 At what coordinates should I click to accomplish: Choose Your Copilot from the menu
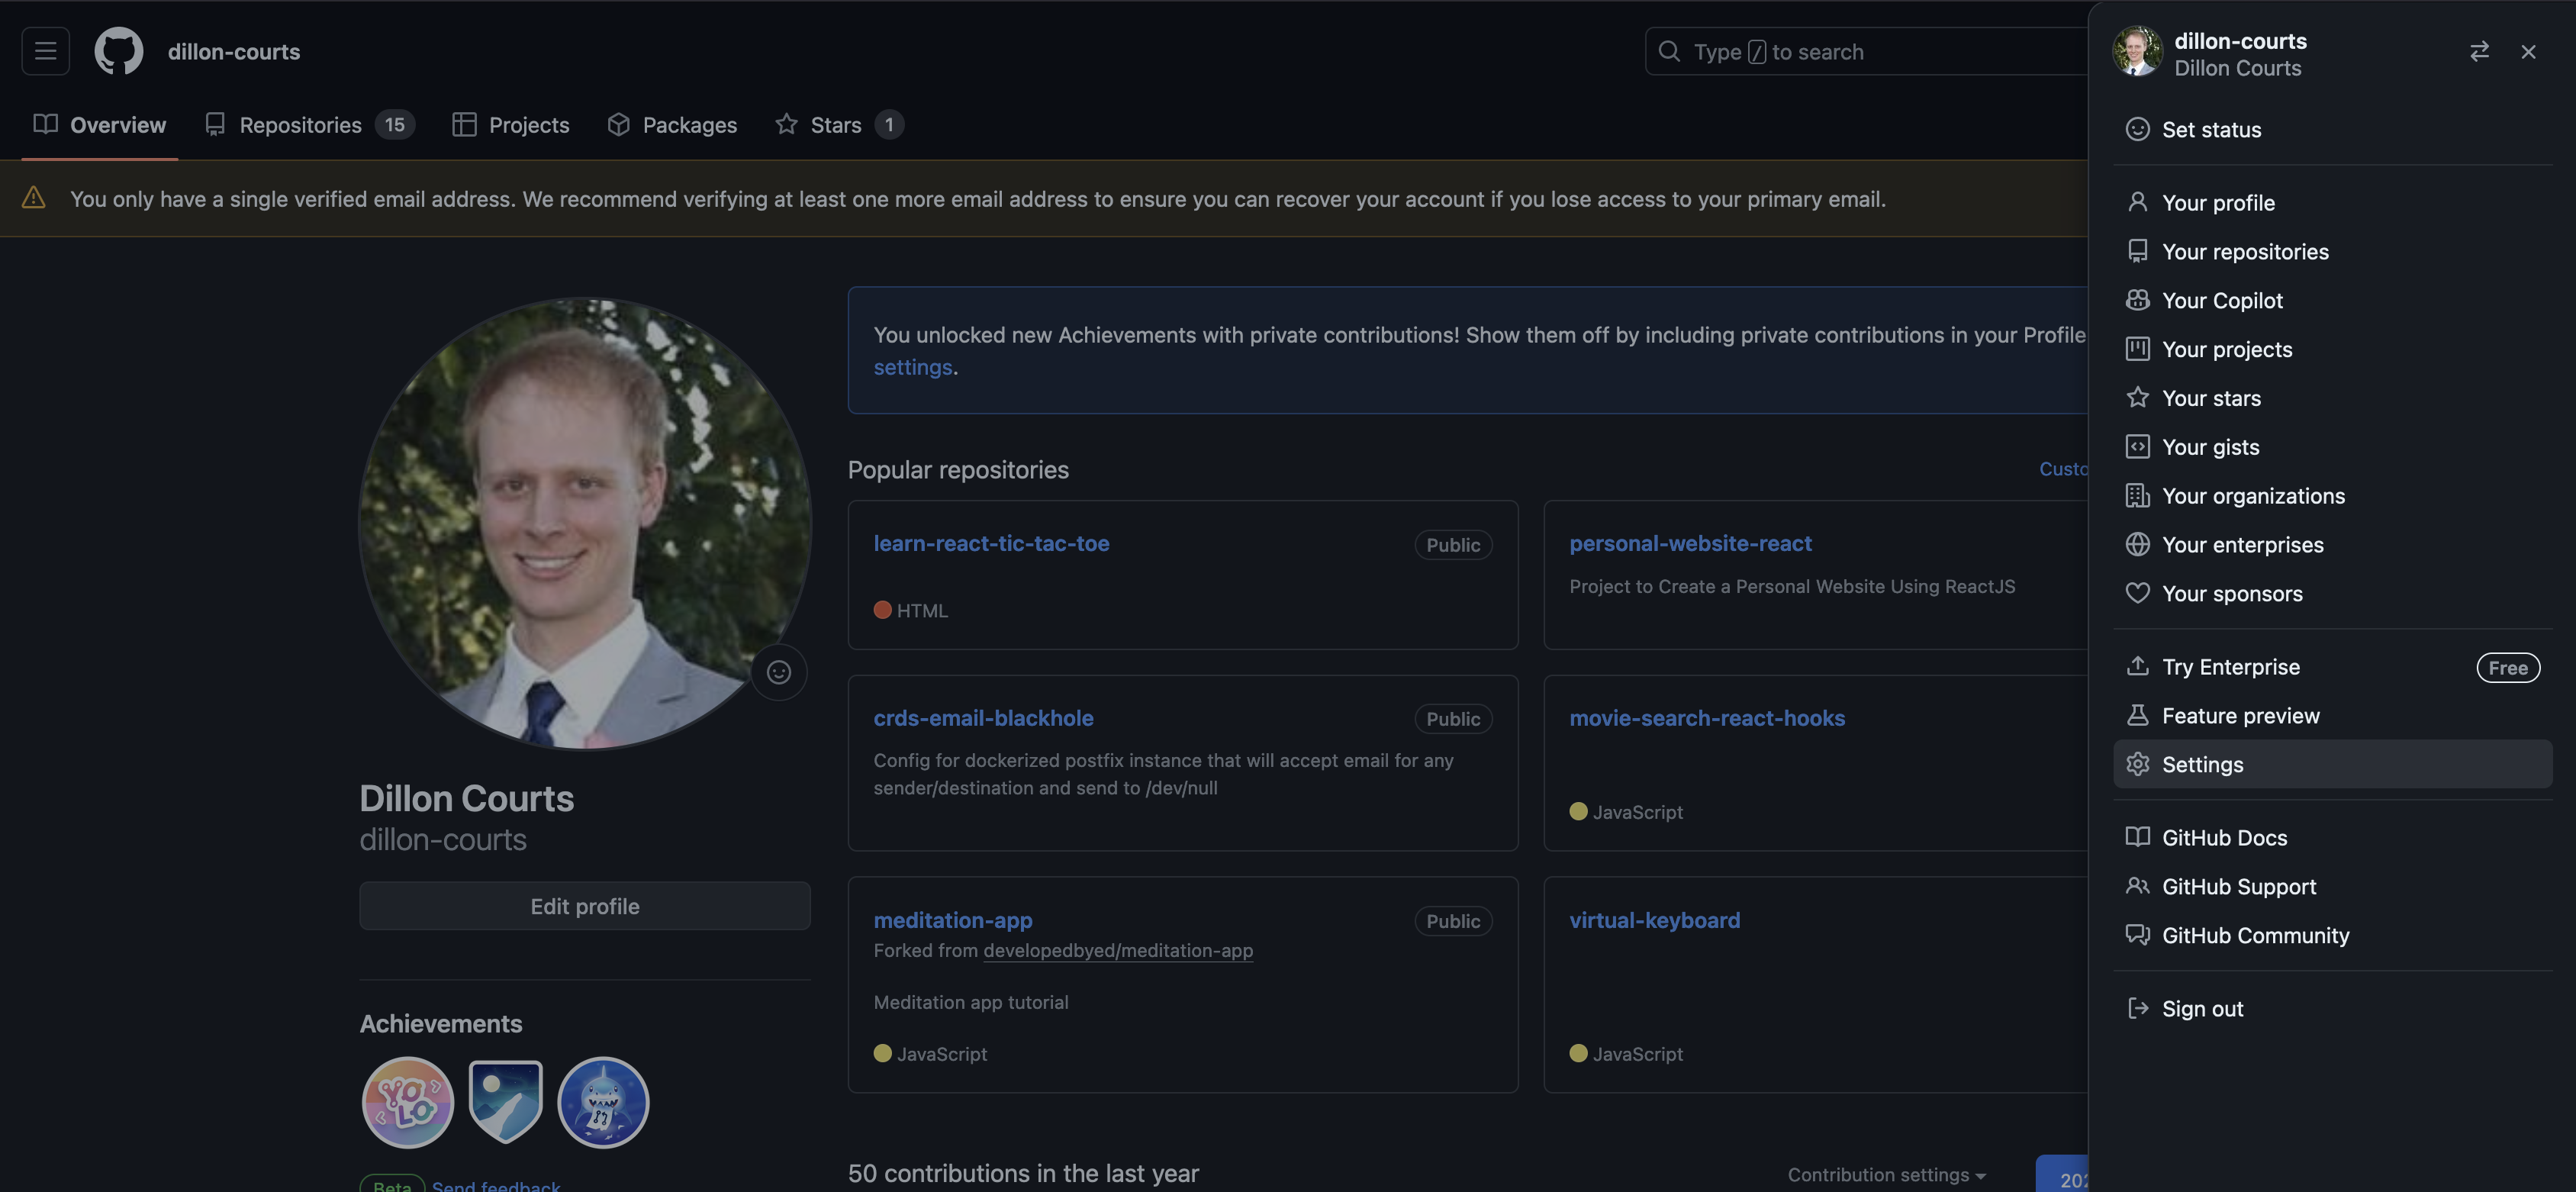tap(2221, 301)
